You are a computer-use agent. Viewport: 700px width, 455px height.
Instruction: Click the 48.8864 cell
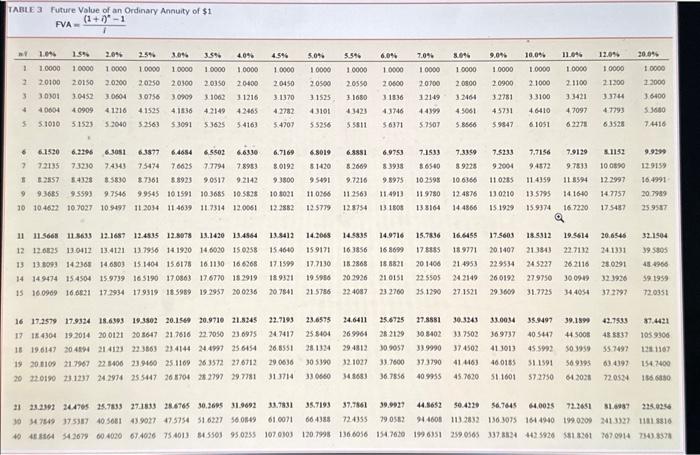42,436
